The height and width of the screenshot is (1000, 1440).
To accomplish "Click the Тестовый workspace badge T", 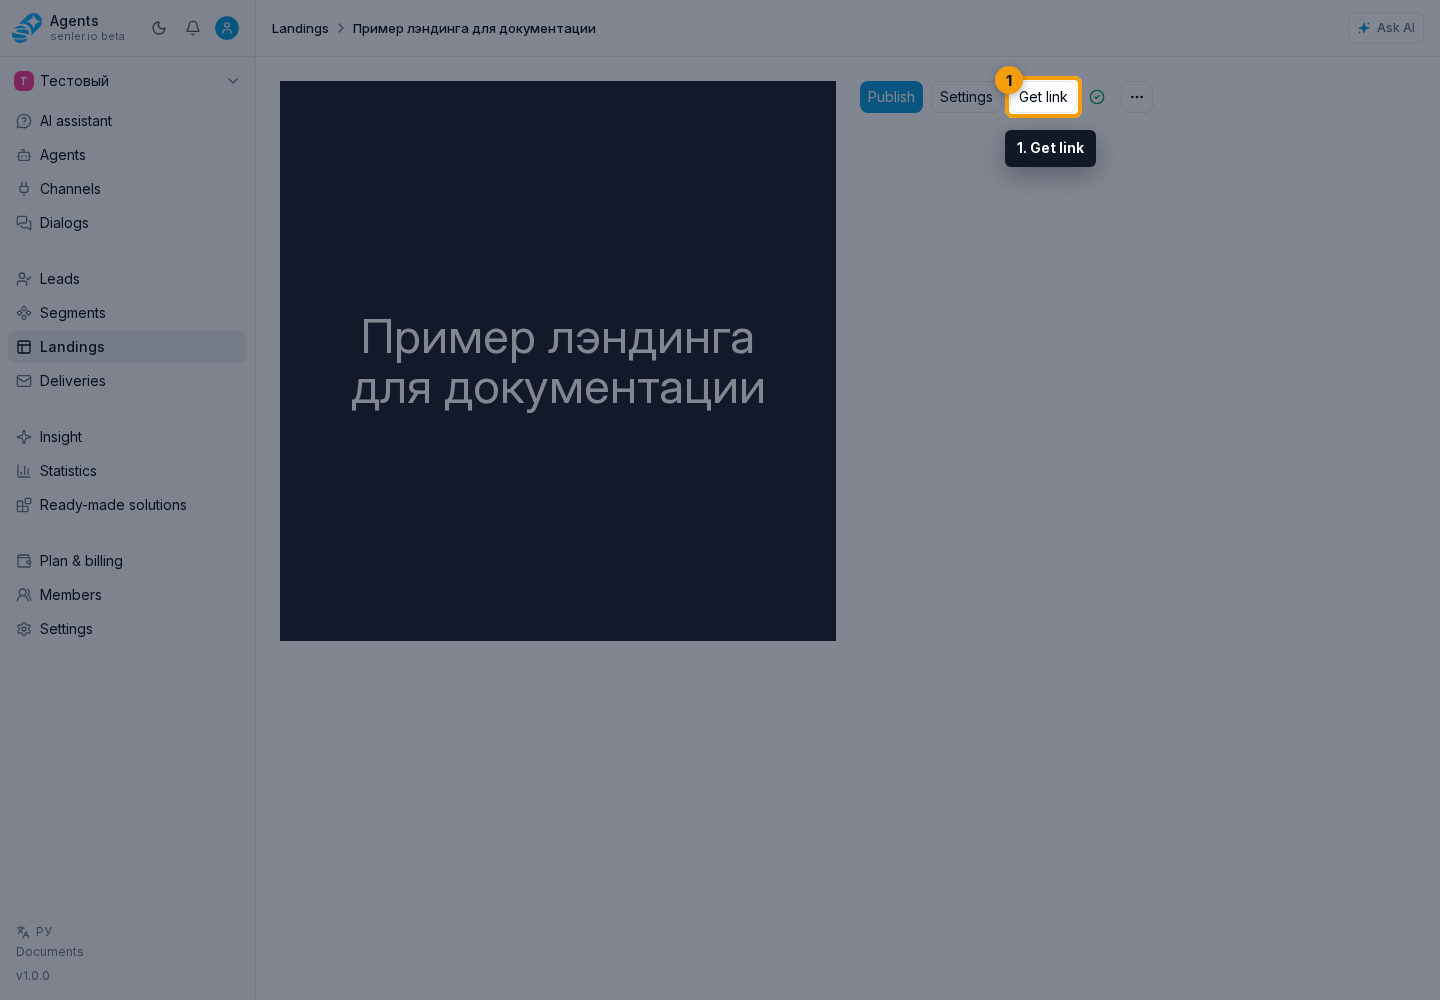I will click(24, 81).
